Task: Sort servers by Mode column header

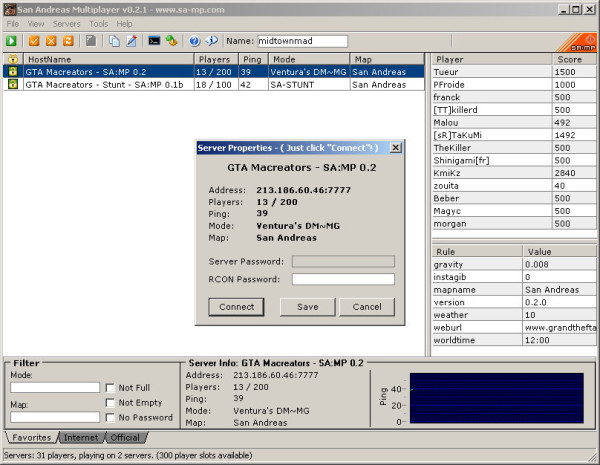Action: tap(309, 59)
